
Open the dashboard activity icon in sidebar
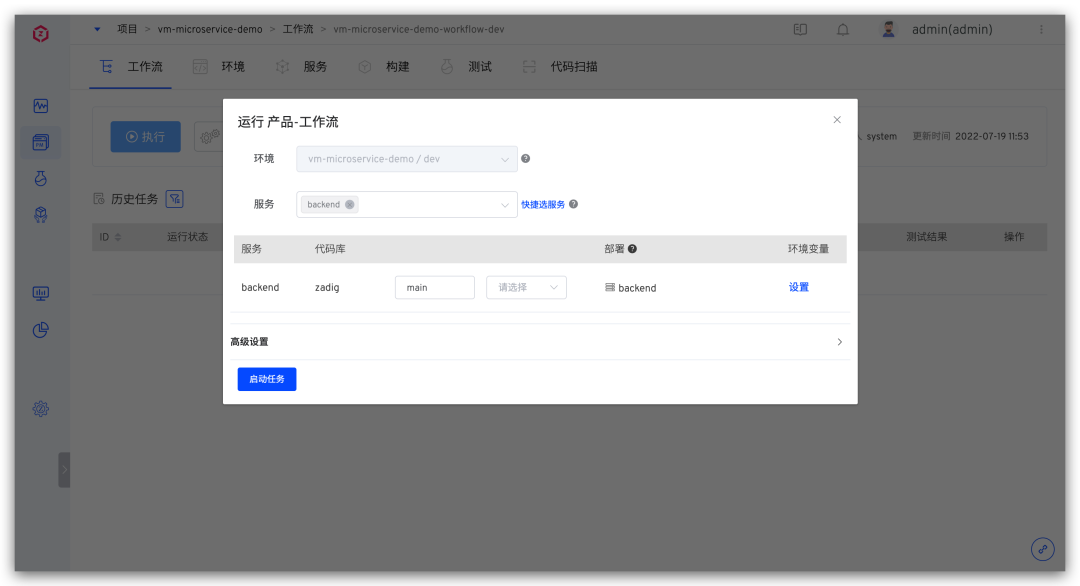(41, 106)
